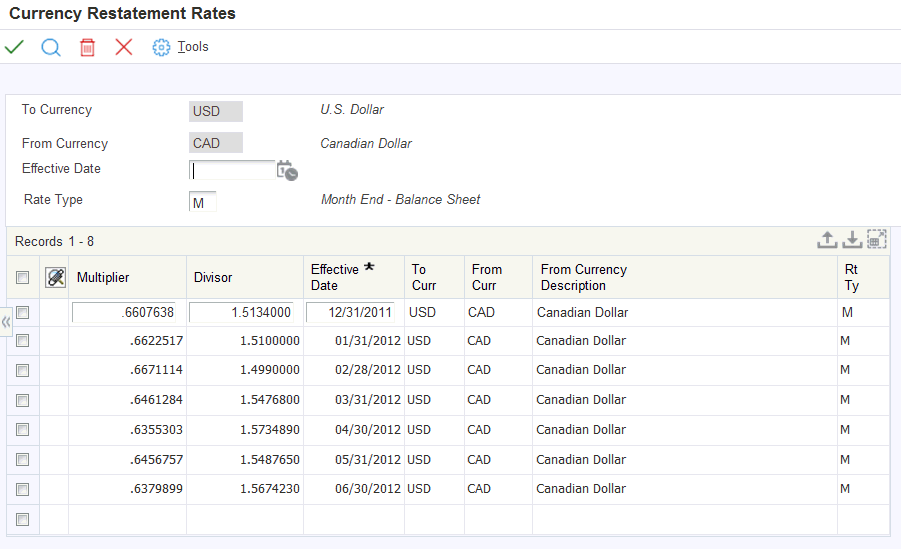
Task: Check the row dated 05/31/2012
Action: (x=22, y=459)
